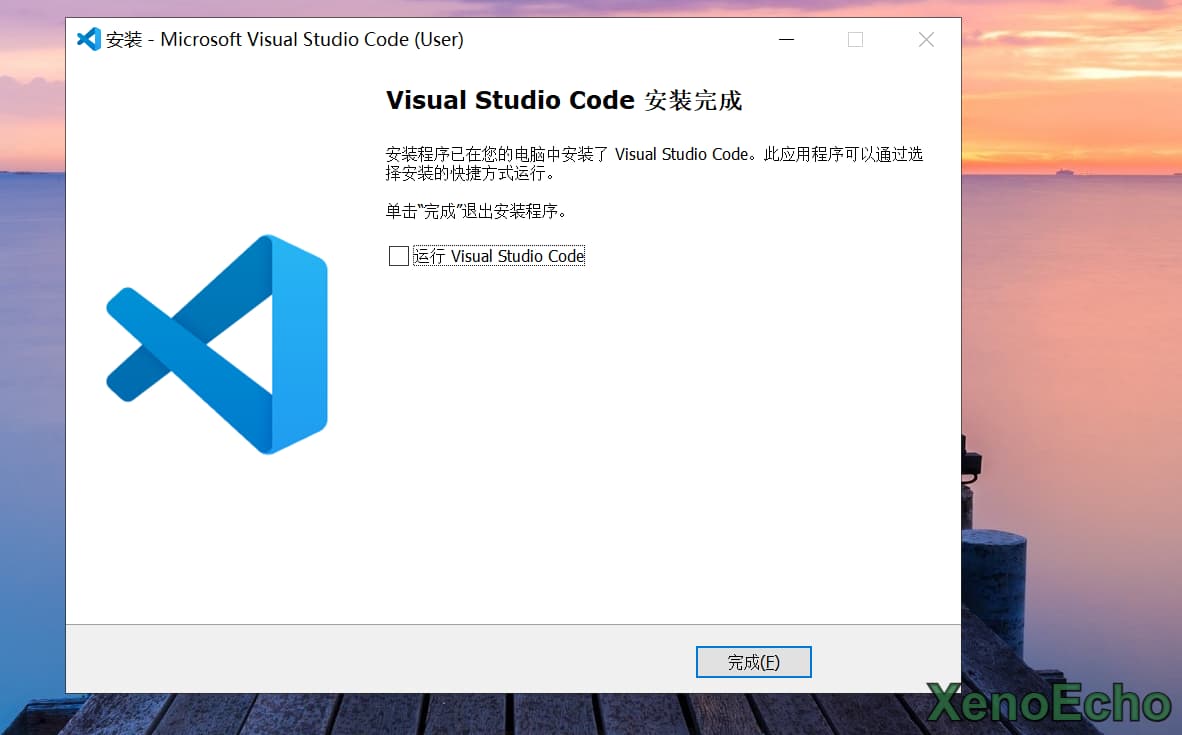1182x735 pixels.
Task: Click the wooden pier post on desktop
Action: [994, 580]
